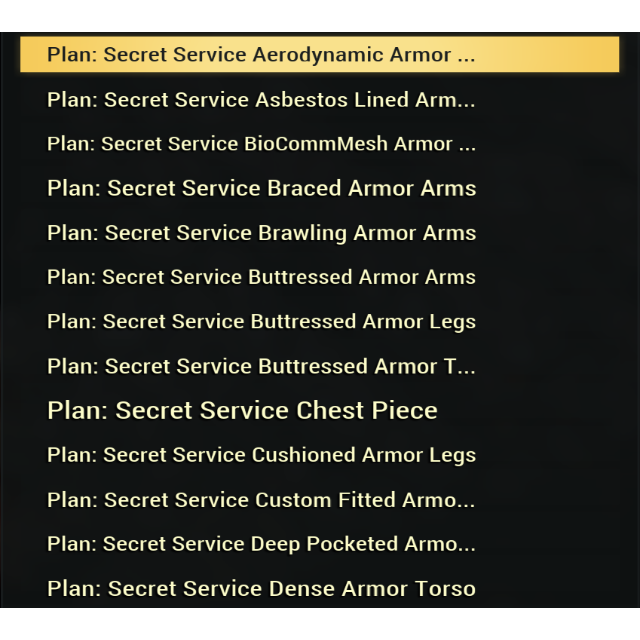Viewport: 640px width, 640px height.
Task: Choose Secret Service Buttressed Armor Legs plan
Action: 261,321
